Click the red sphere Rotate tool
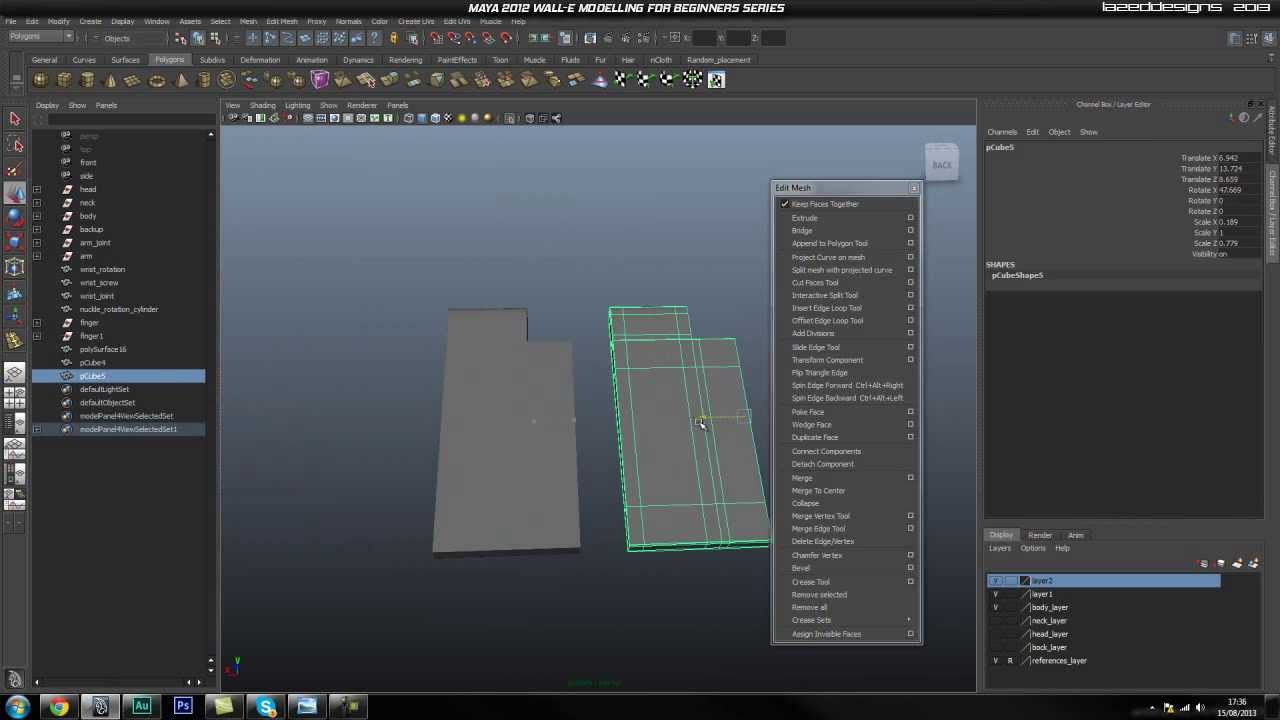Image resolution: width=1280 pixels, height=720 pixels. tap(14, 218)
